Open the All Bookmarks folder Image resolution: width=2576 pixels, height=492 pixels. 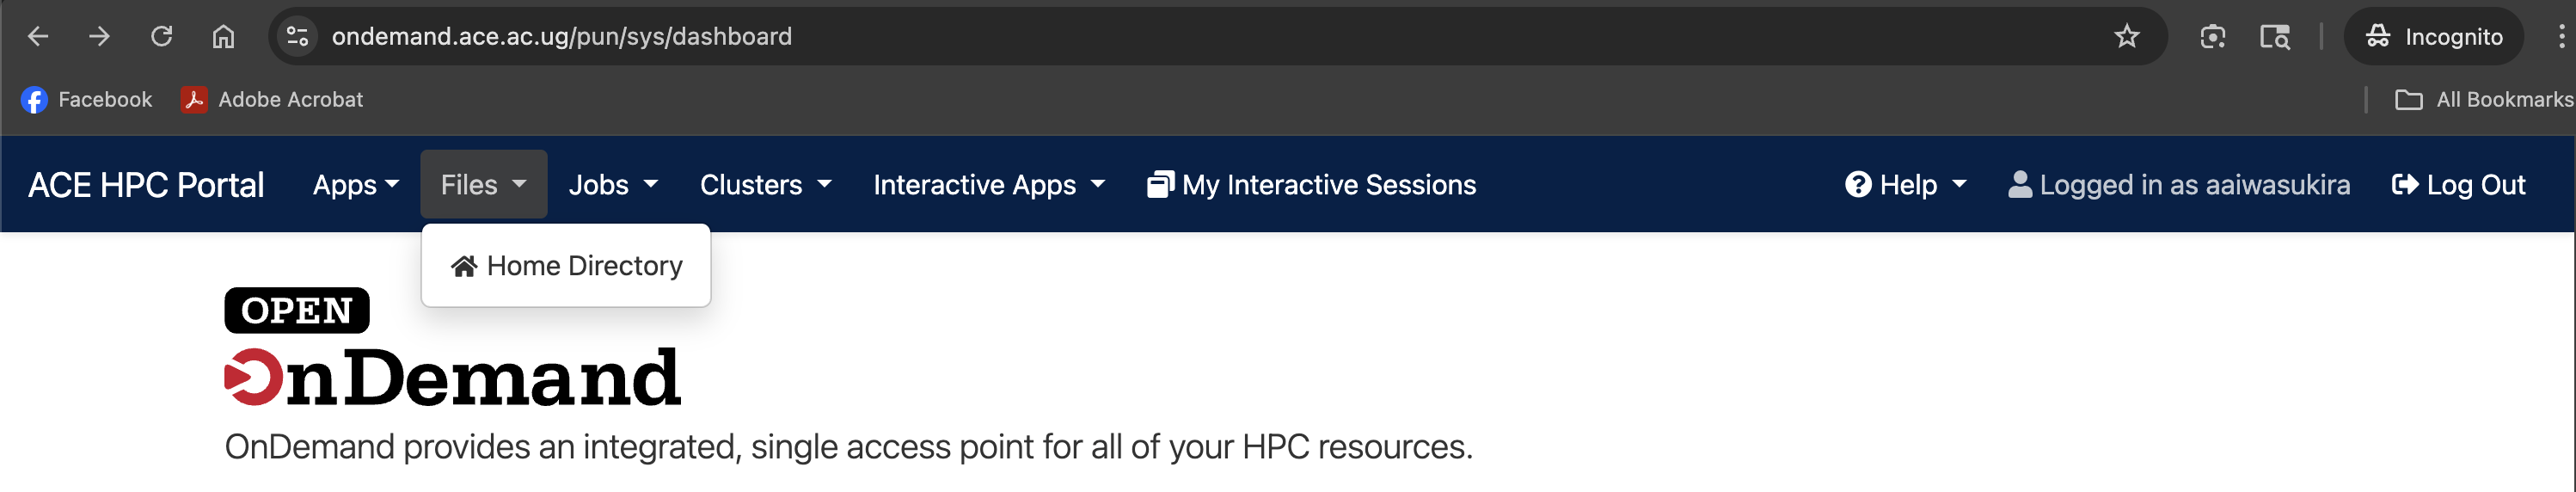pyautogui.click(x=2484, y=100)
